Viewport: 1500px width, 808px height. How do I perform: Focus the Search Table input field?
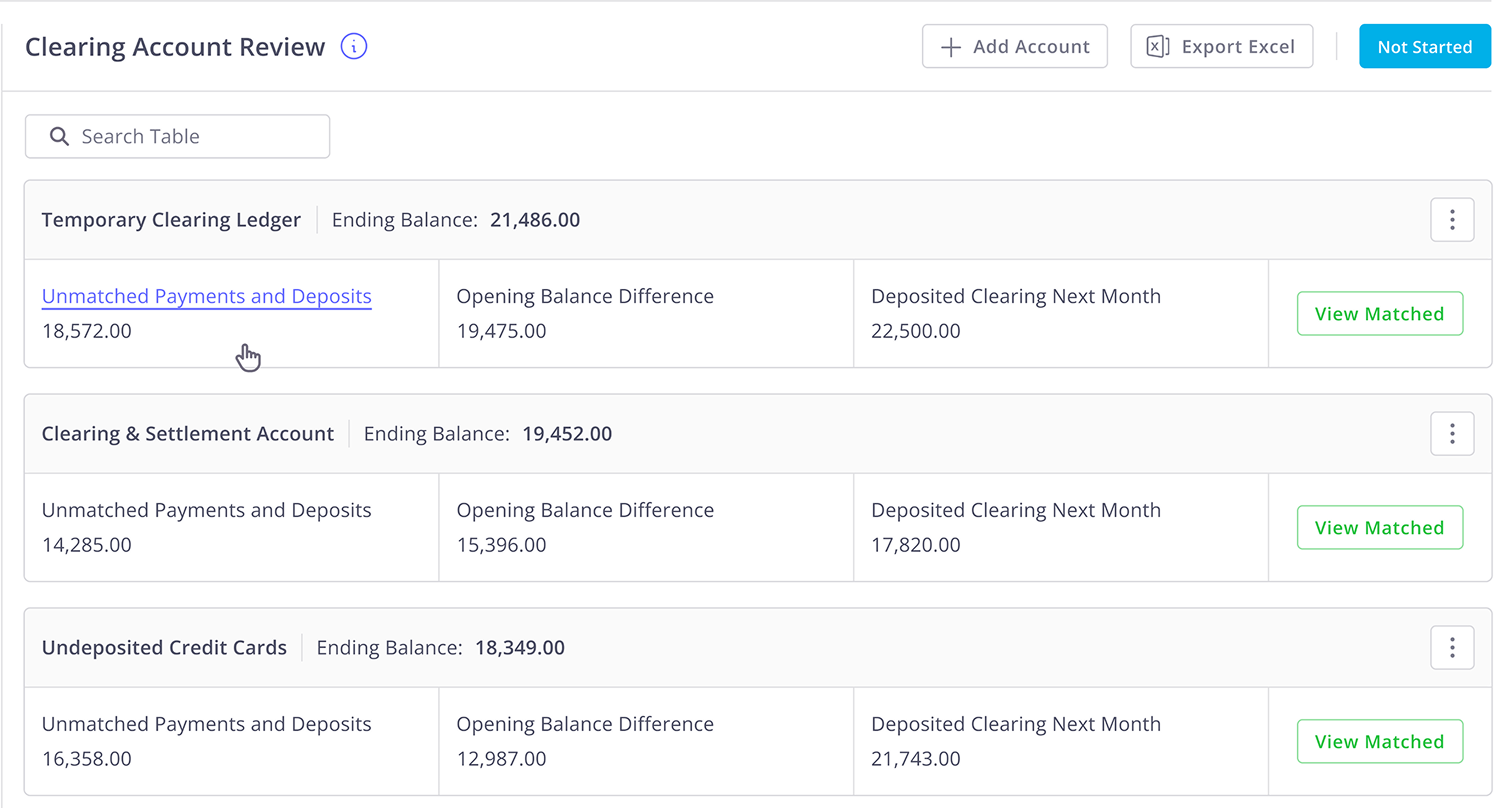177,137
